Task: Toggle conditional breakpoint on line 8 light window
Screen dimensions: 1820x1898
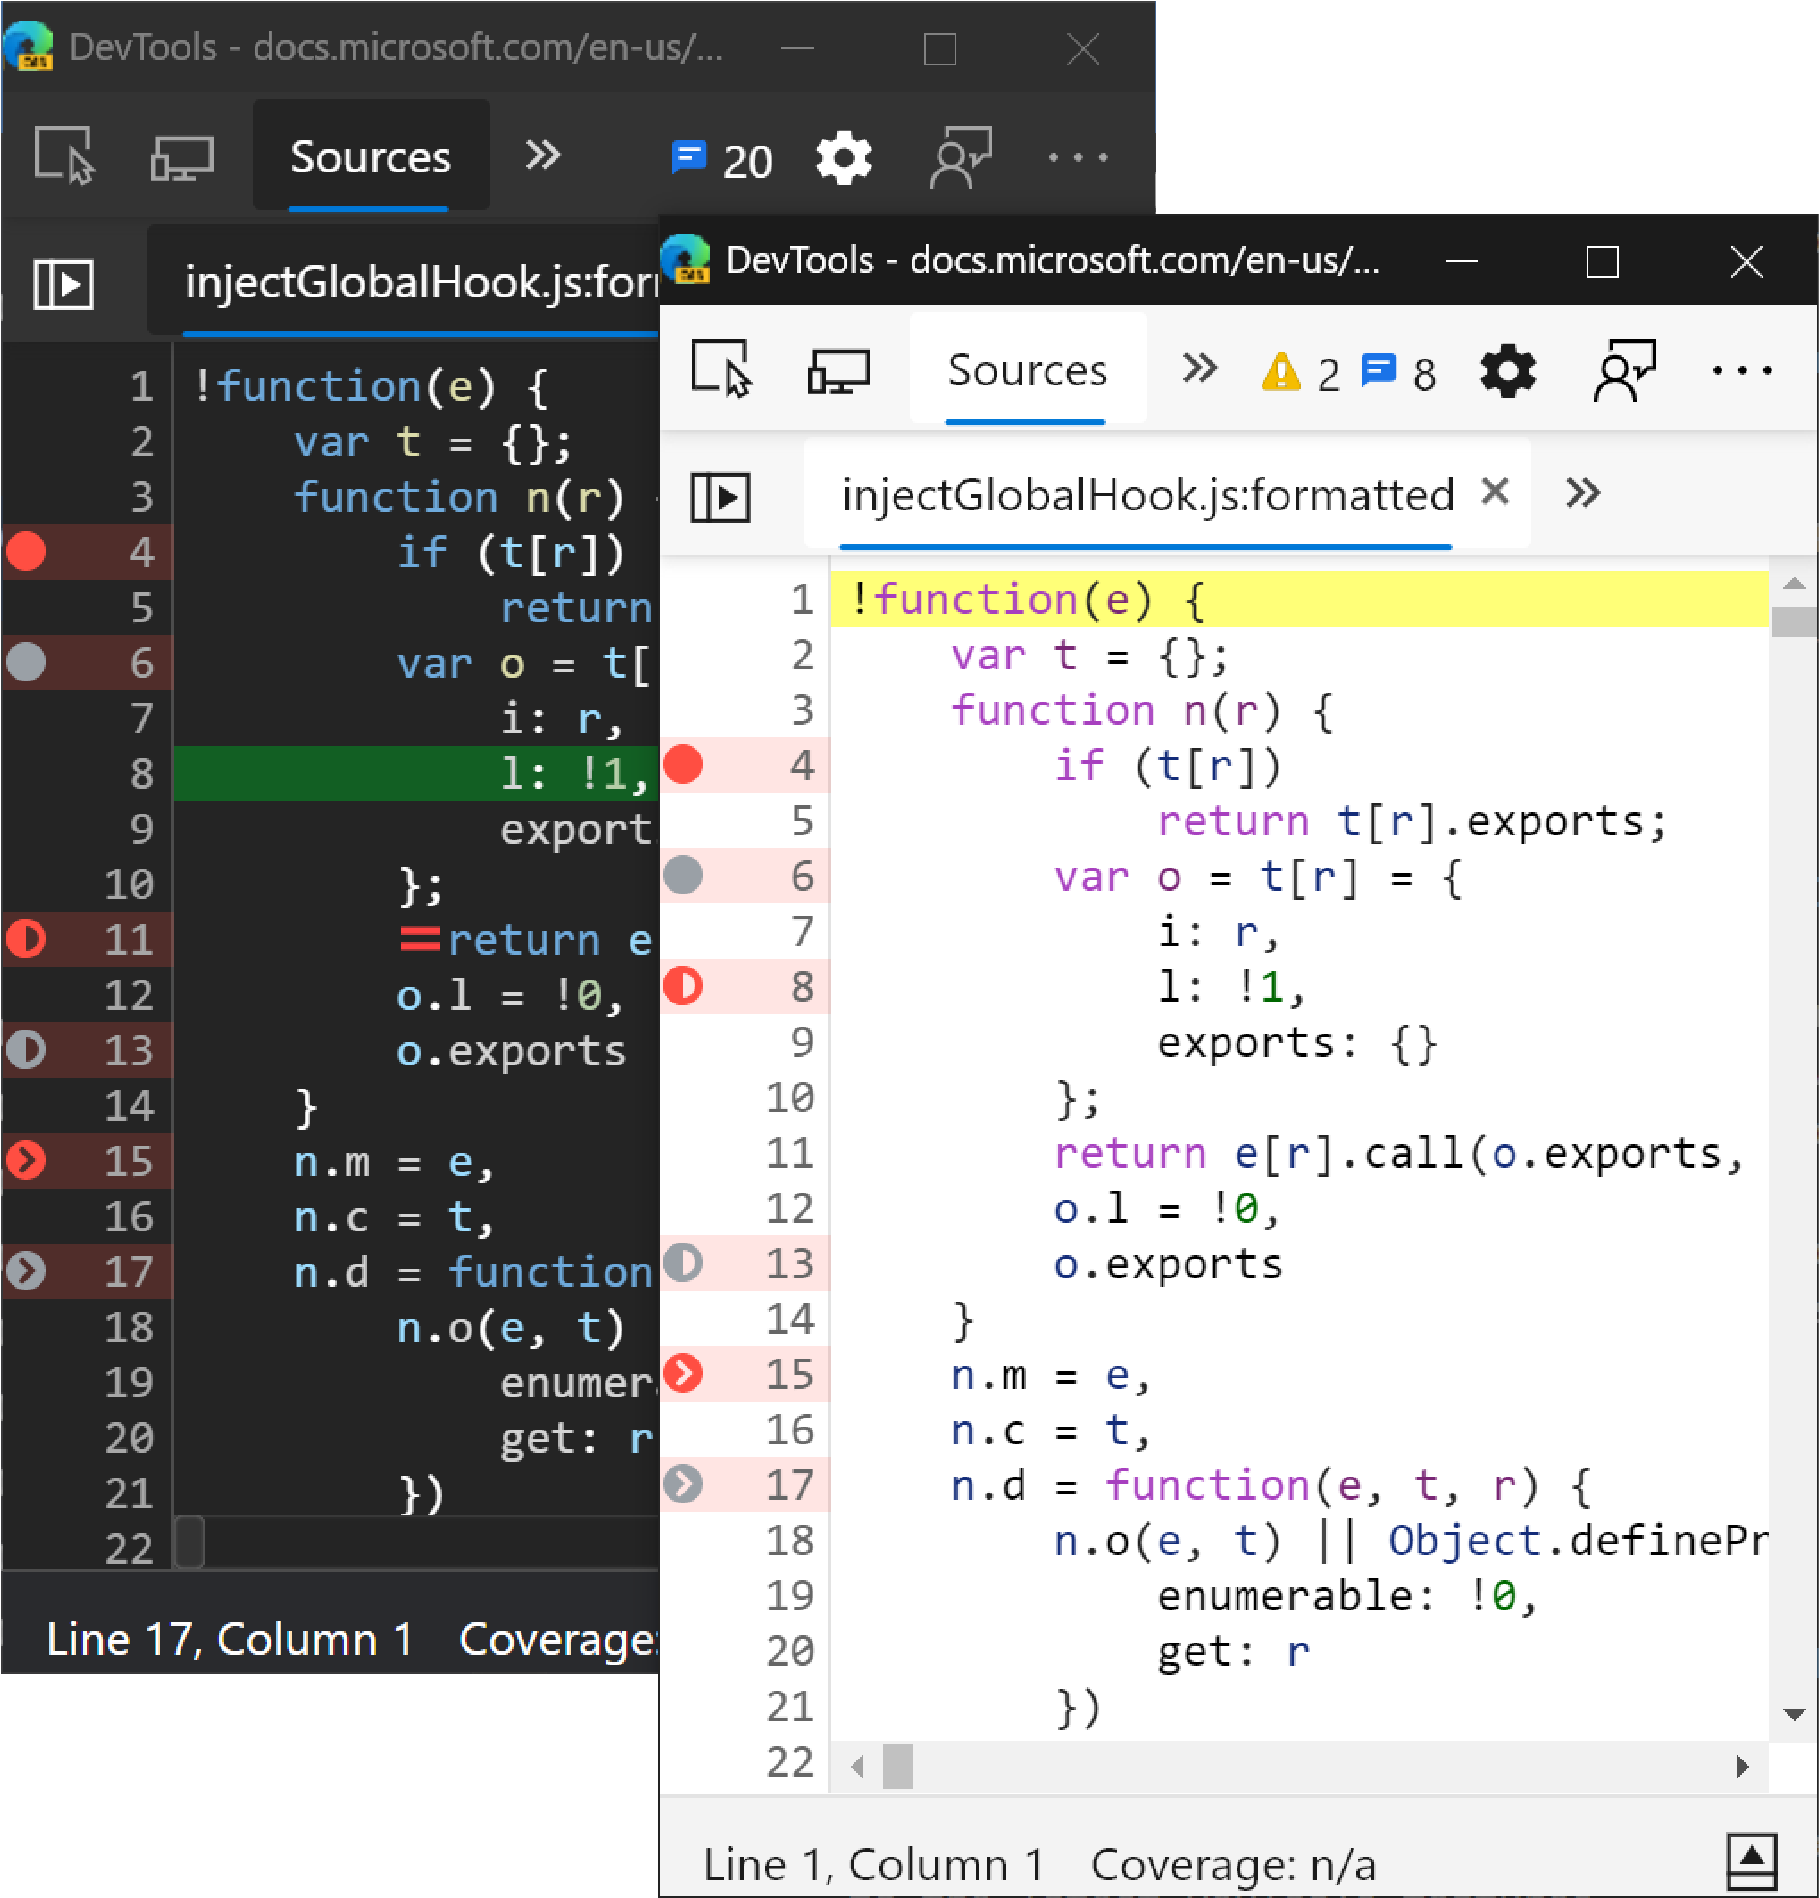Action: 684,986
